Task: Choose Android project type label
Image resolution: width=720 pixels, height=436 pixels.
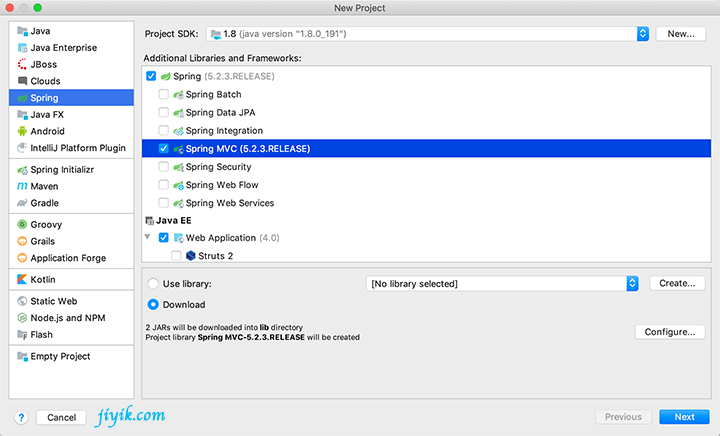Action: pos(47,131)
